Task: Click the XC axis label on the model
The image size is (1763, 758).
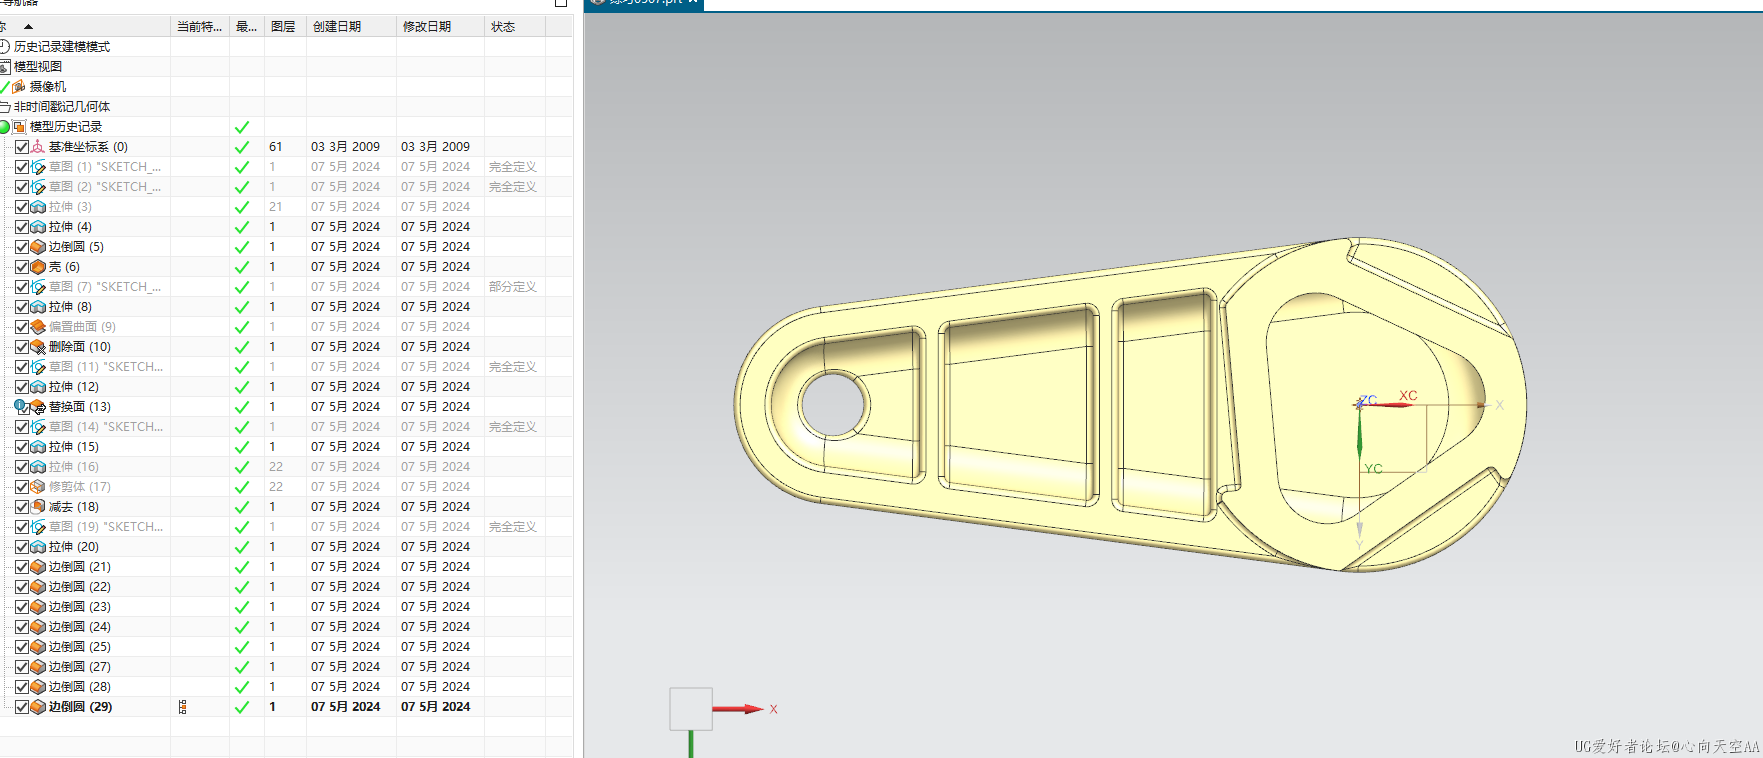Action: (1408, 395)
